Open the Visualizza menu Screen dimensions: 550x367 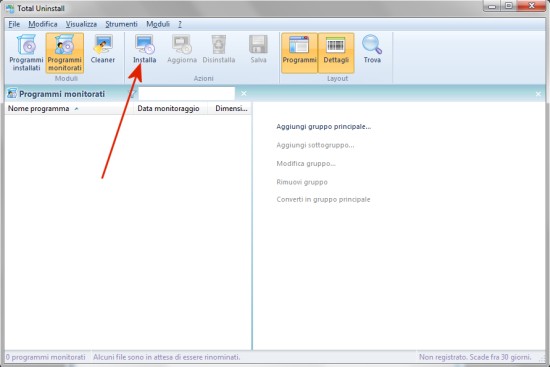(x=81, y=24)
